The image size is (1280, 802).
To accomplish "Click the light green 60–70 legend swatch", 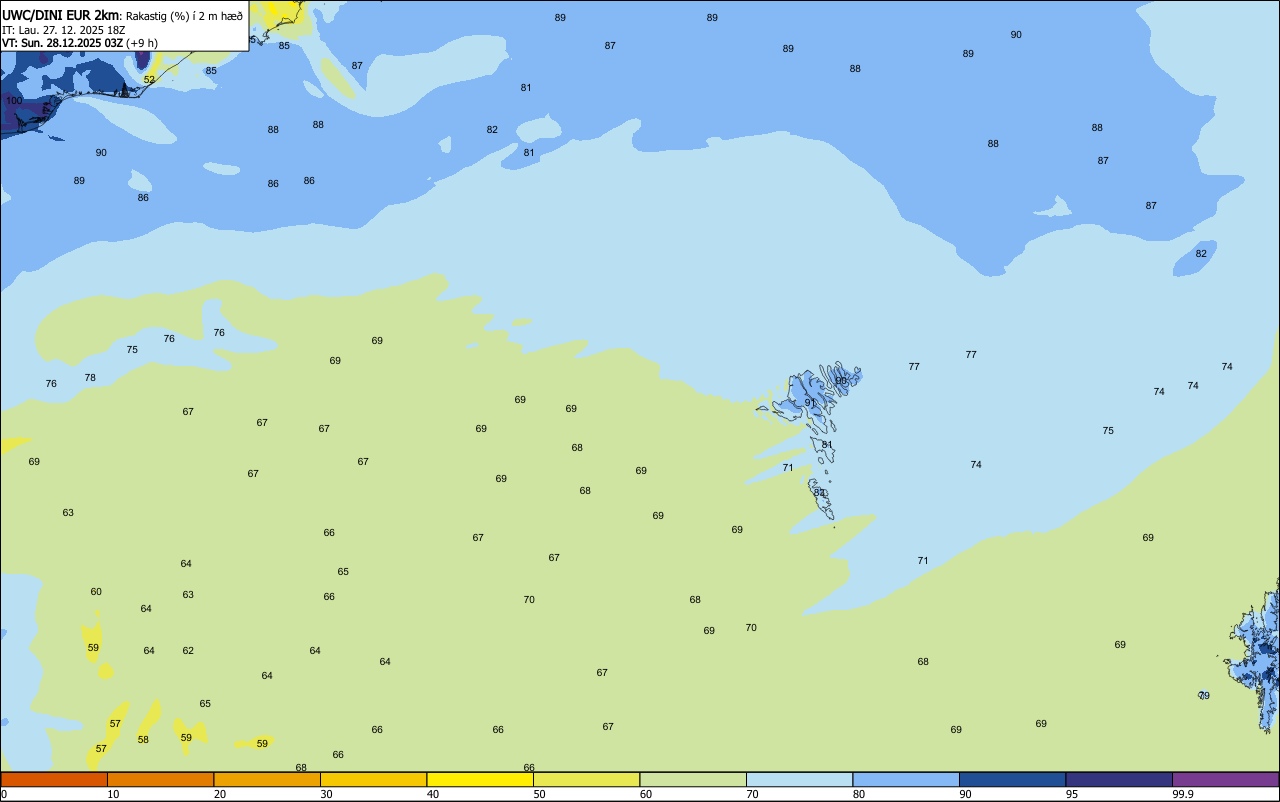I will click(x=693, y=779).
